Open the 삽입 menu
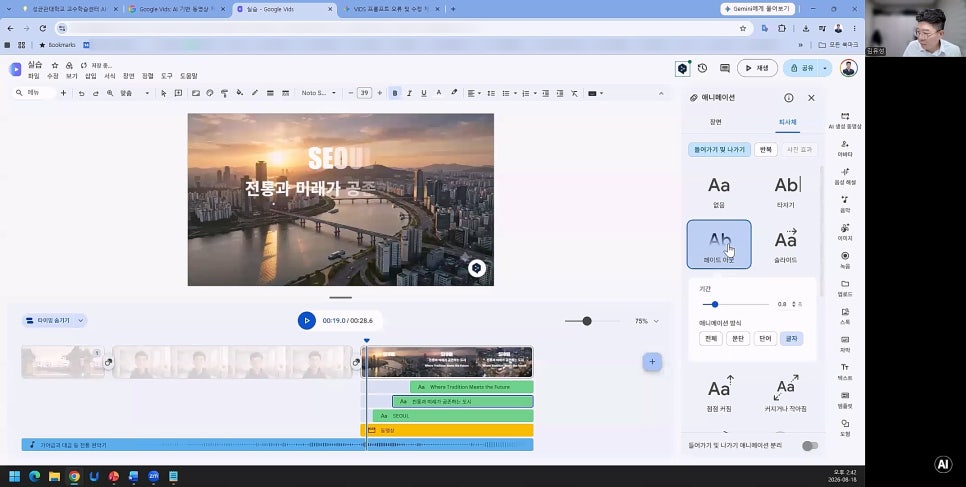 click(91, 76)
